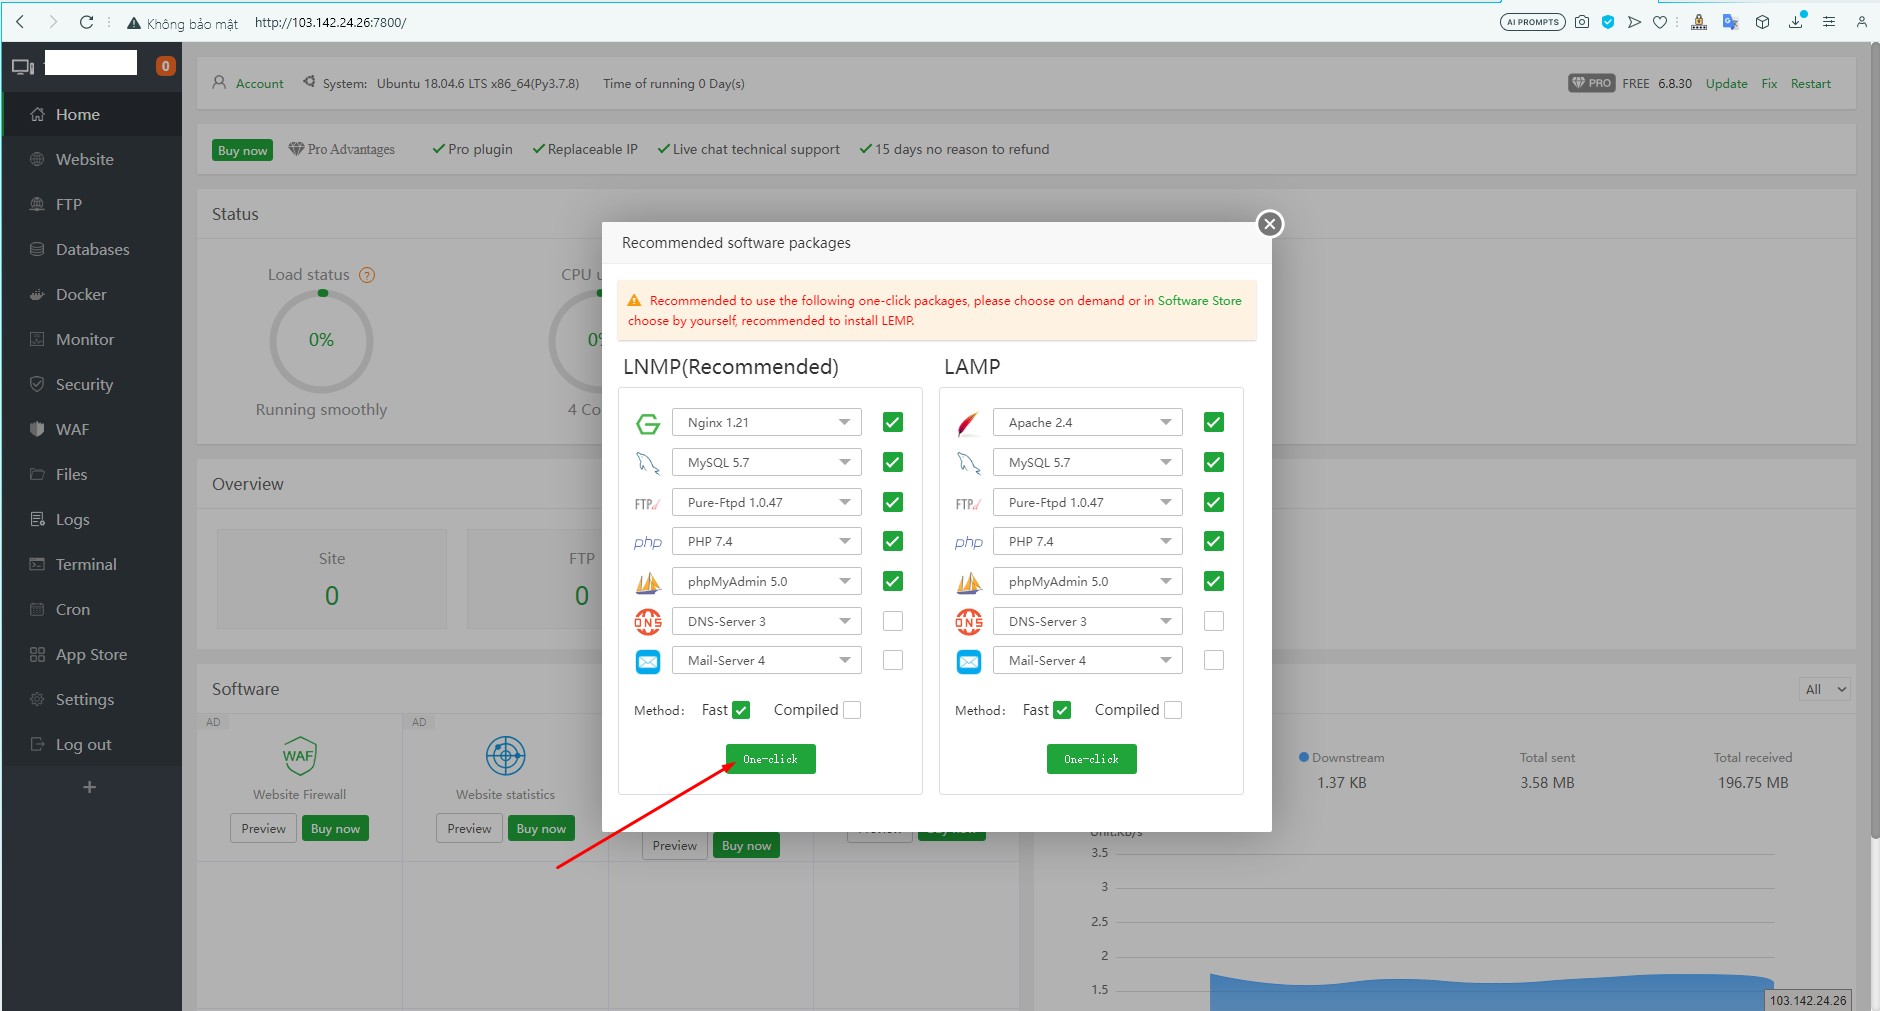
Task: Open Apache 2.4 version dropdown
Action: coord(1088,422)
